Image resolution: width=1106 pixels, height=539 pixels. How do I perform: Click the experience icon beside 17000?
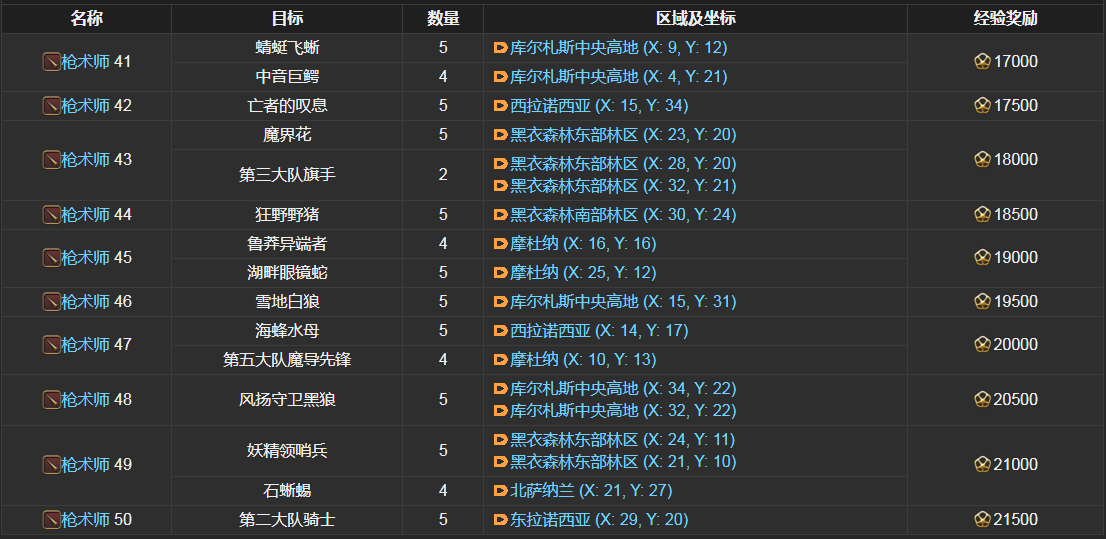[983, 62]
